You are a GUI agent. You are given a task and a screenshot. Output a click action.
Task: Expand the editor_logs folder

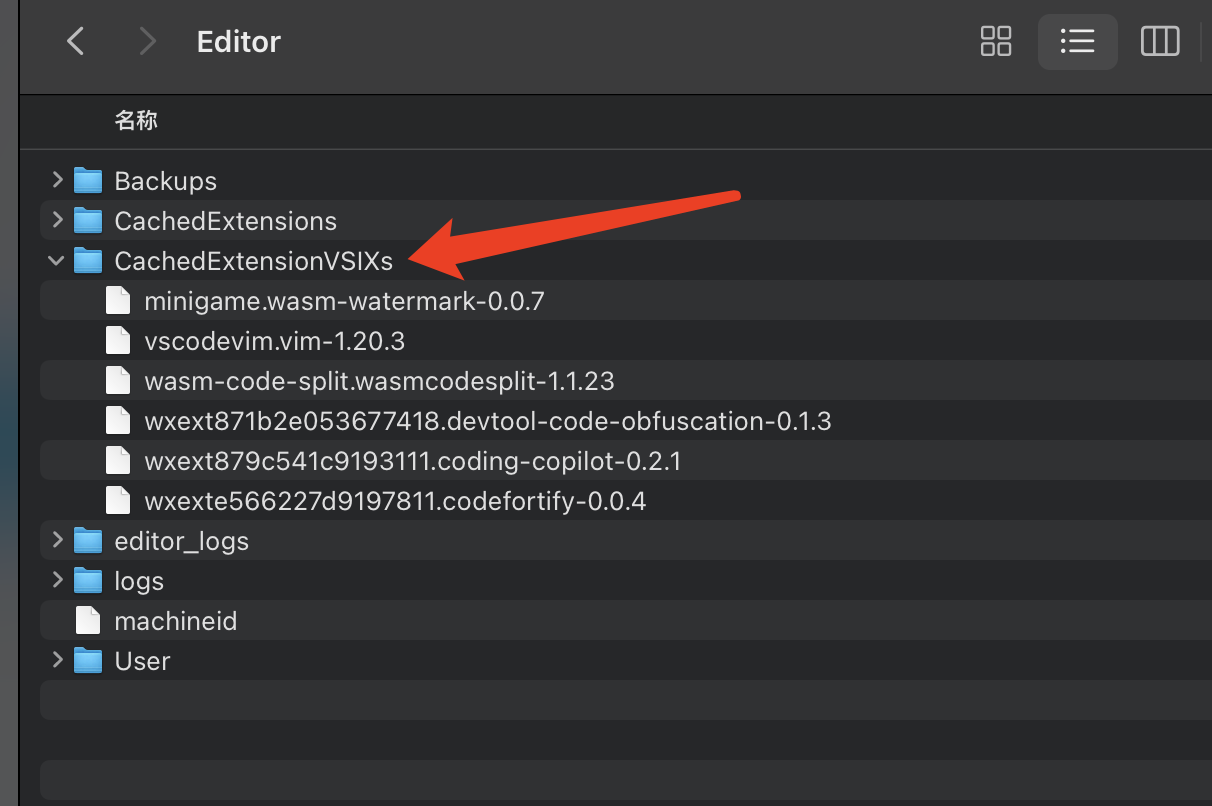tap(57, 540)
